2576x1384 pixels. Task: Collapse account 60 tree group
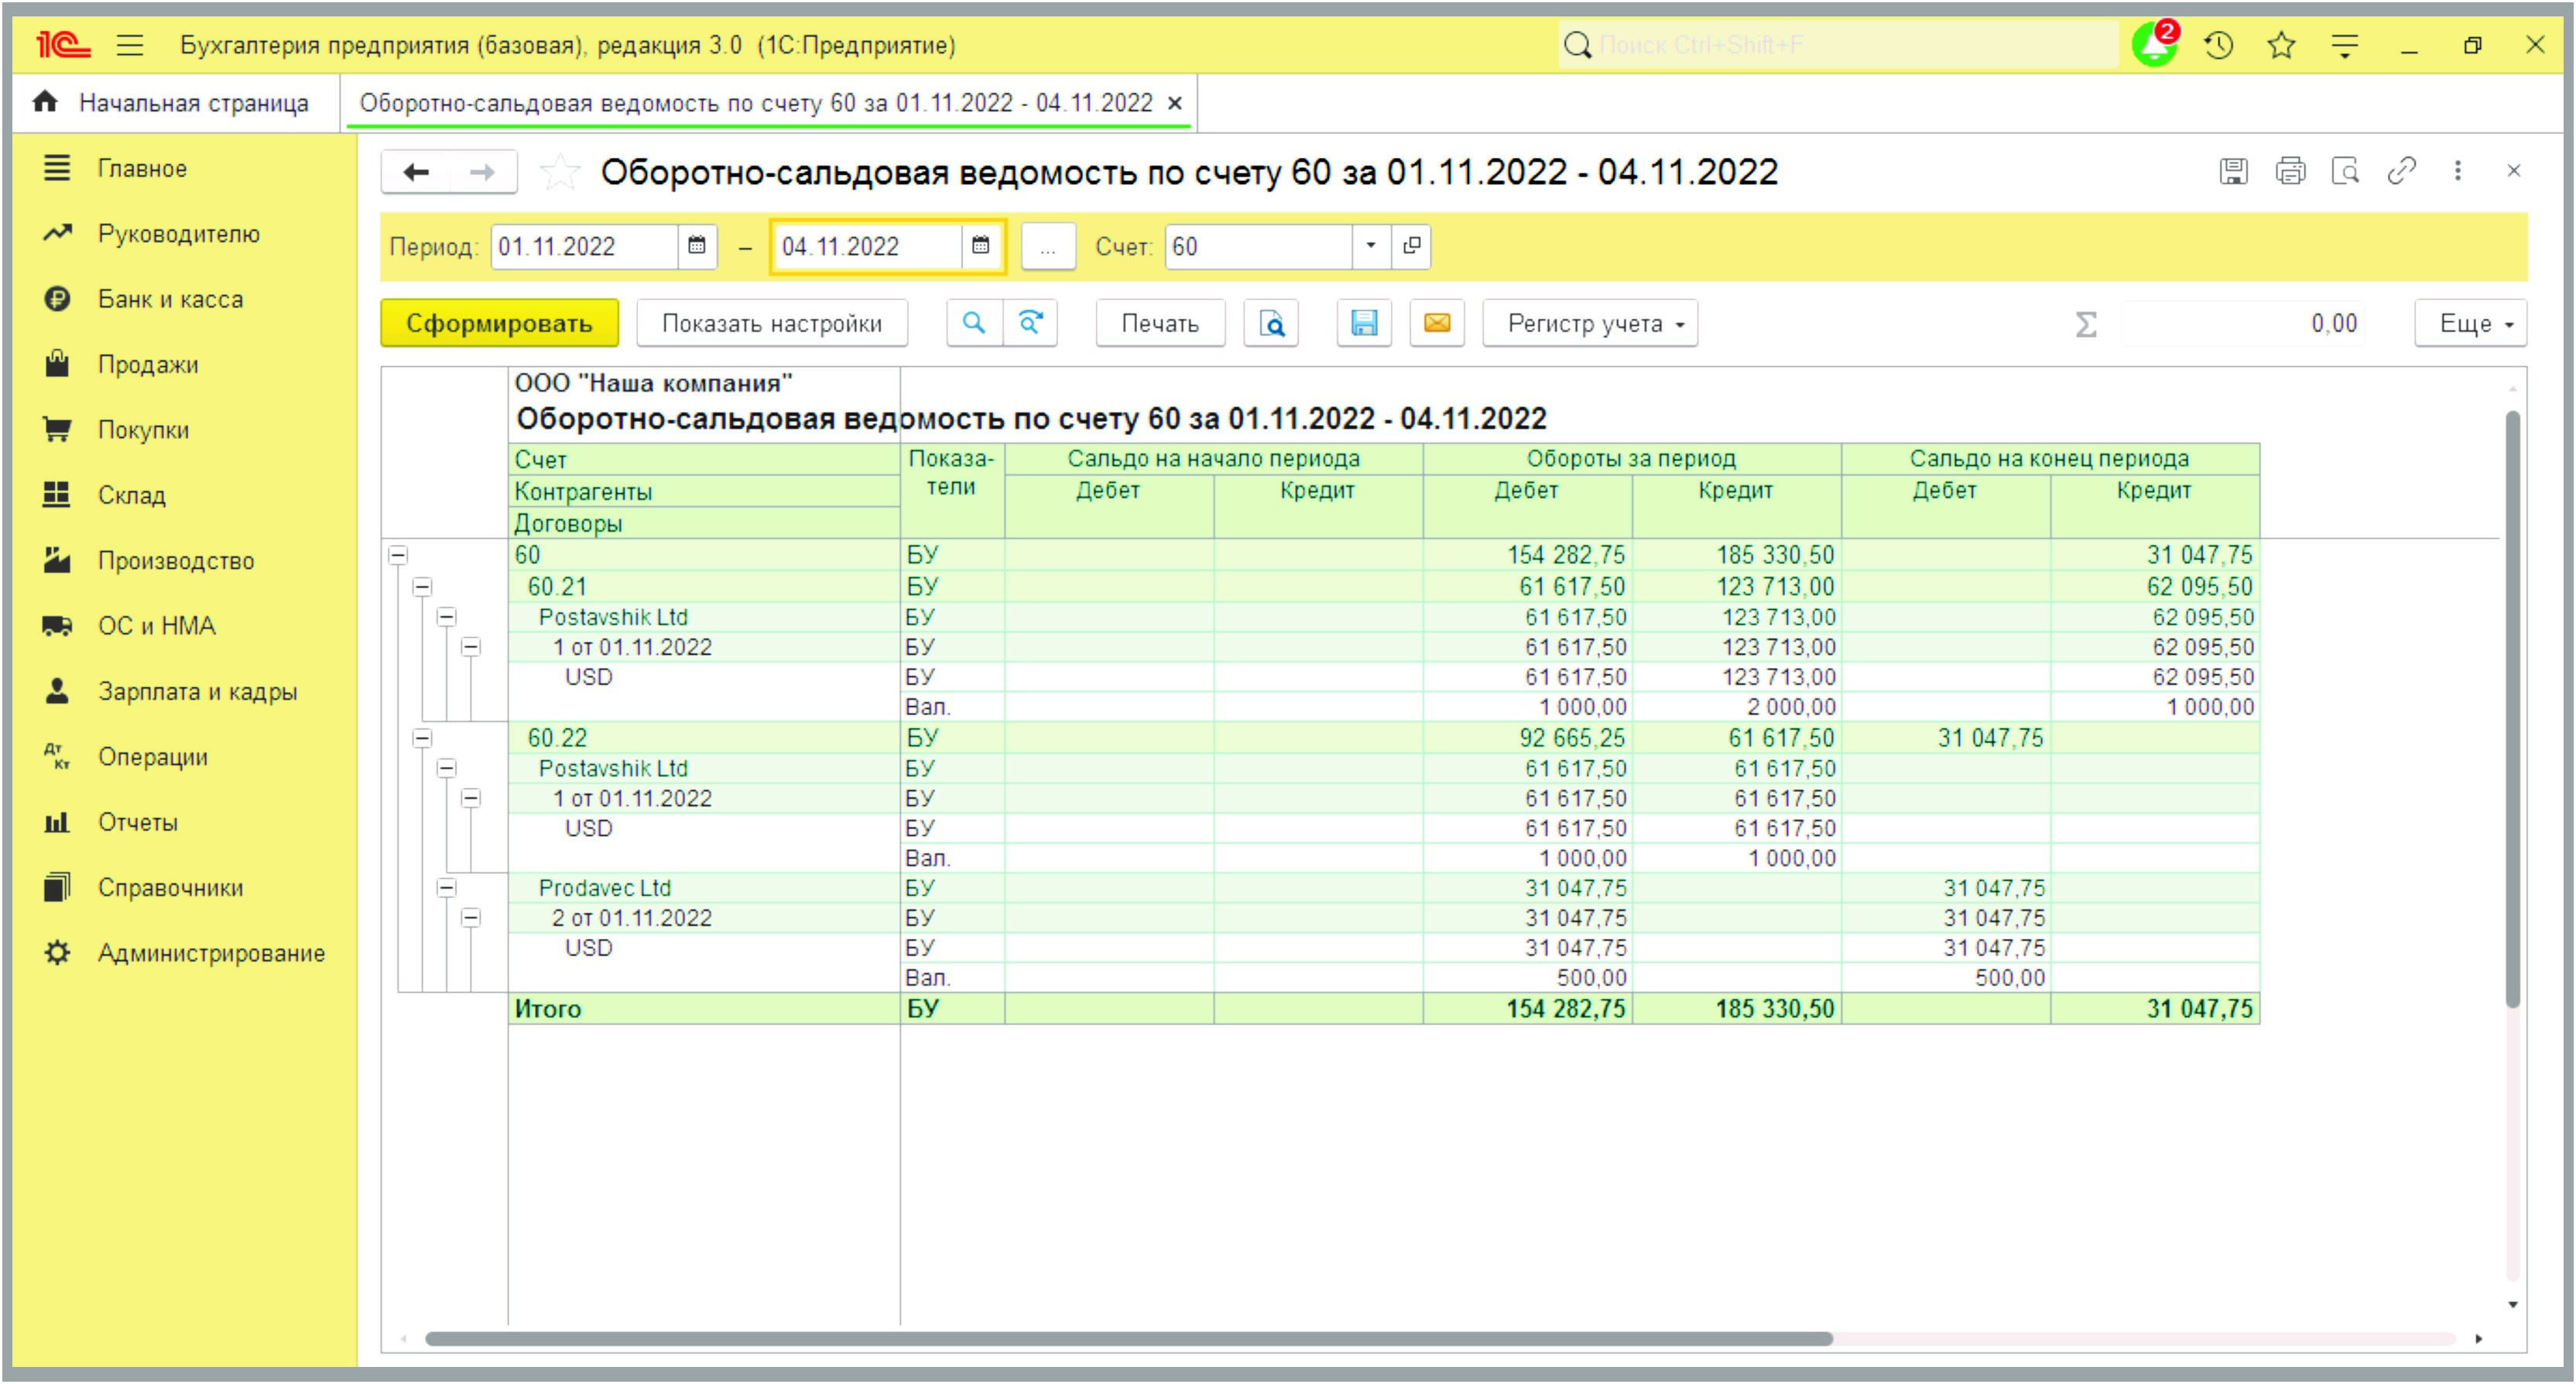point(398,555)
